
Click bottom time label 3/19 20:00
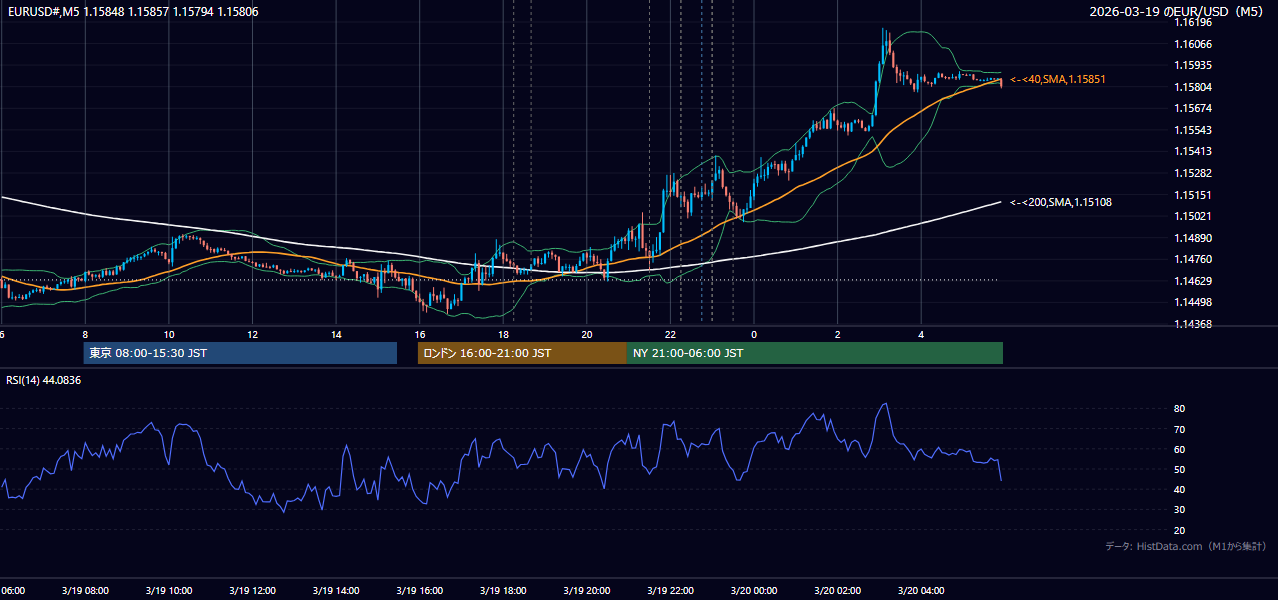(587, 591)
